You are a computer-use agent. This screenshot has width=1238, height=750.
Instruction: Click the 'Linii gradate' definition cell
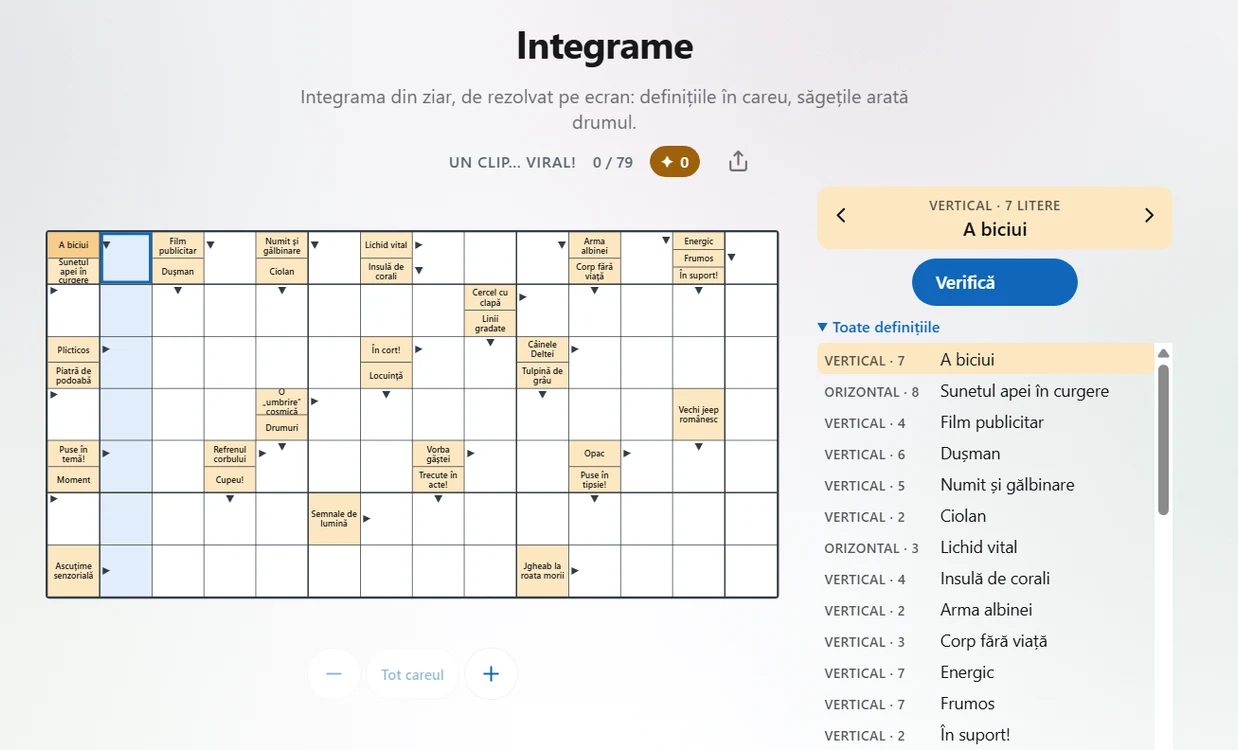[490, 323]
